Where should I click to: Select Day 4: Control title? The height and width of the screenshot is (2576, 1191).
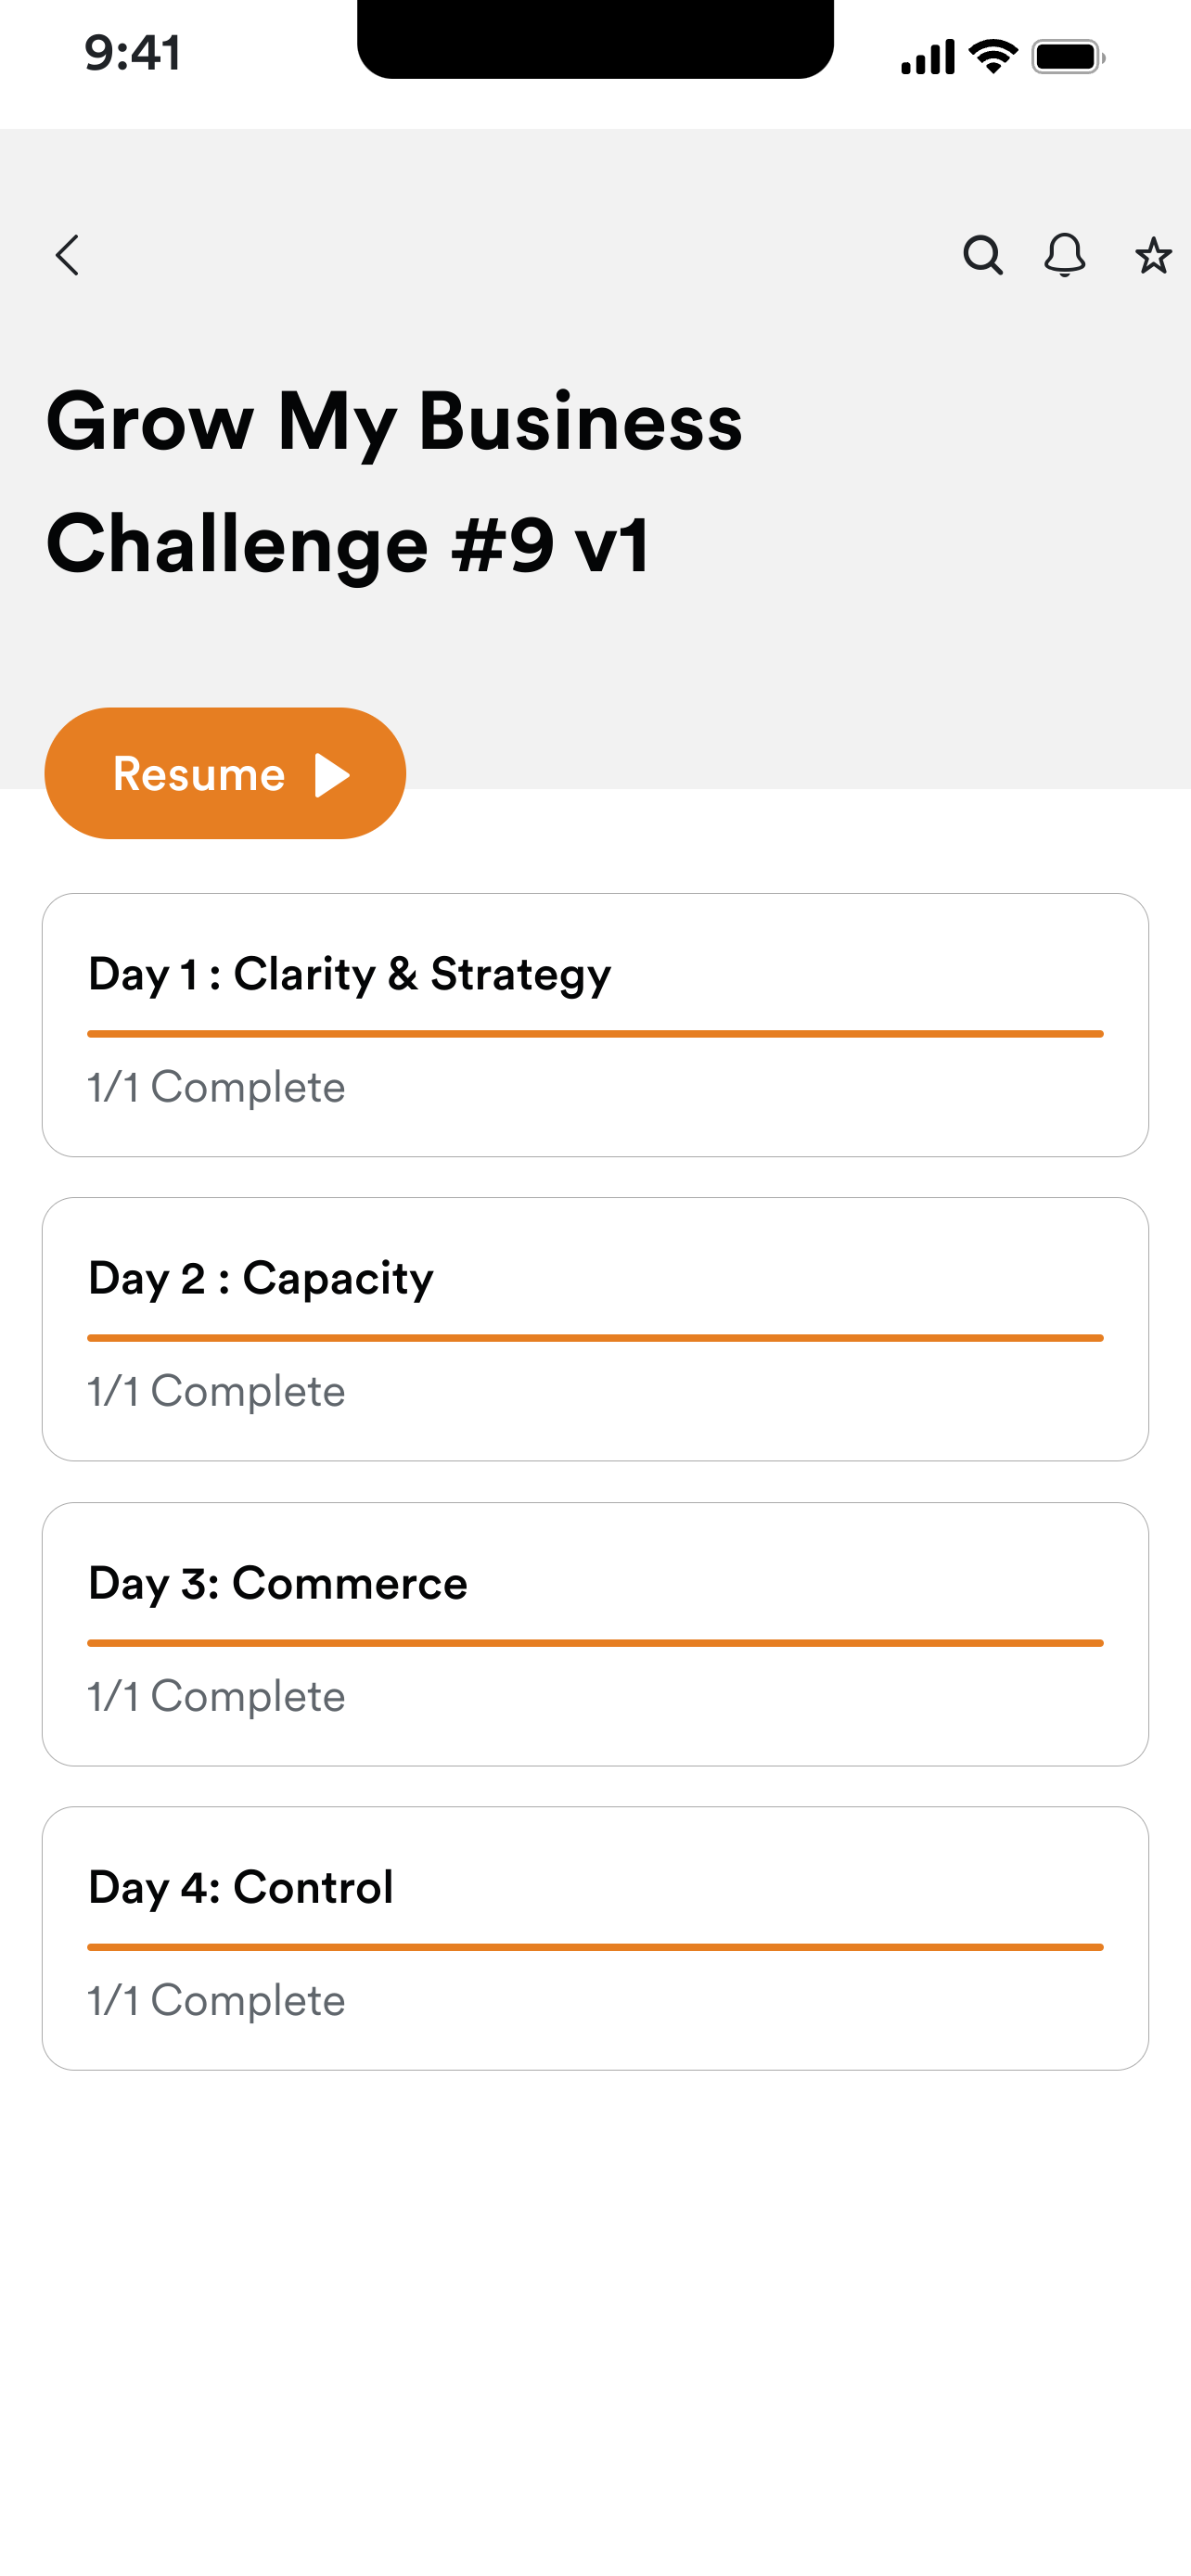(x=241, y=1888)
